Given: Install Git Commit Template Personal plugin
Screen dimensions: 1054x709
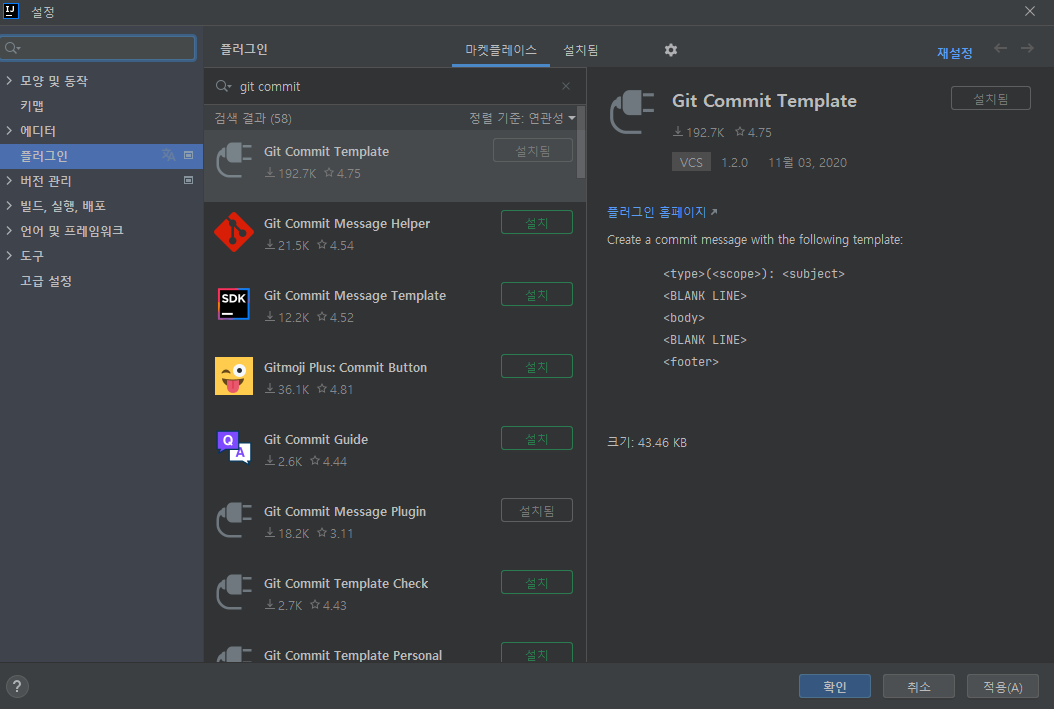Looking at the screenshot, I should pos(536,653).
